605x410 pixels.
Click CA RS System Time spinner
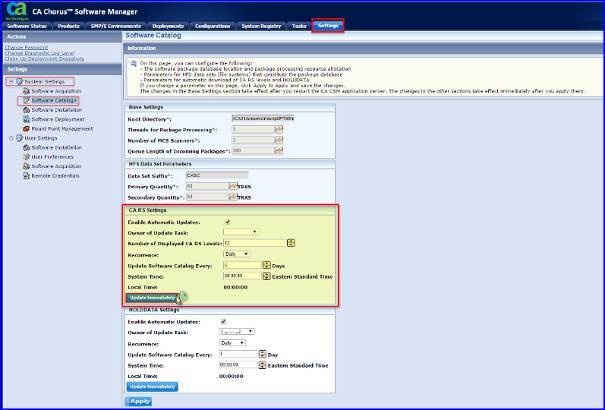267,276
